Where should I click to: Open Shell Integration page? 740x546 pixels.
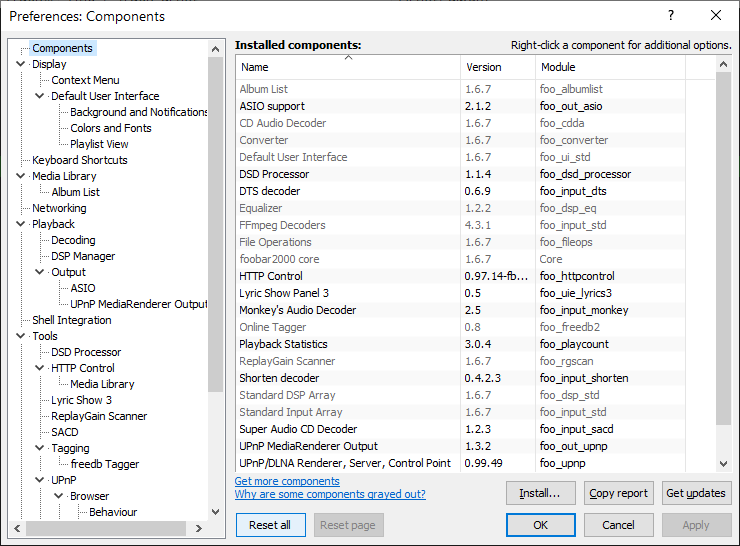pos(72,320)
